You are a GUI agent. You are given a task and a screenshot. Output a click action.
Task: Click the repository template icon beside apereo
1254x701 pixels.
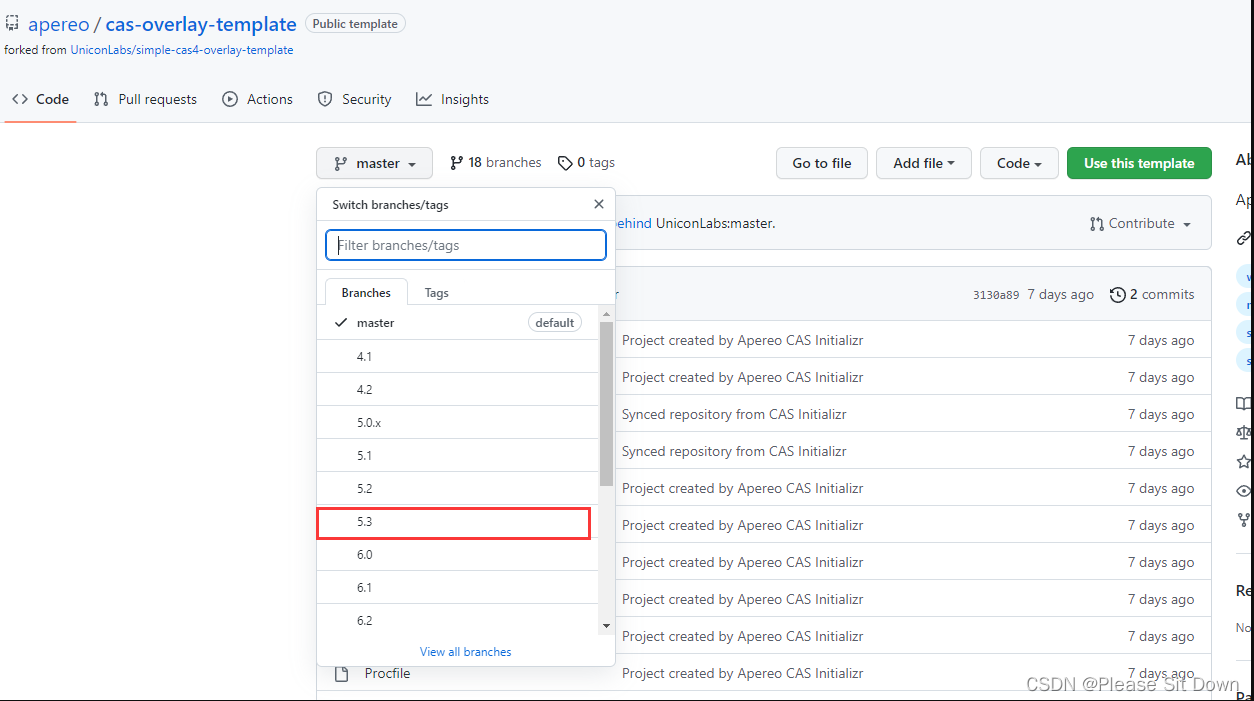point(12,23)
